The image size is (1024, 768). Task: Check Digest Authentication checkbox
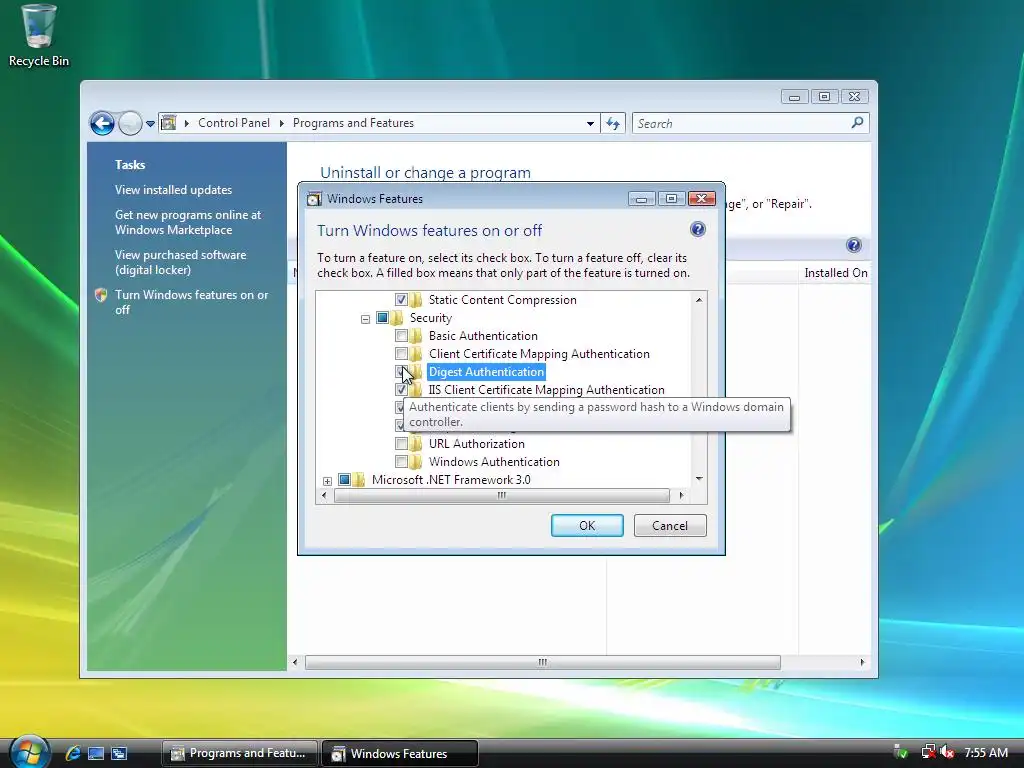(400, 372)
